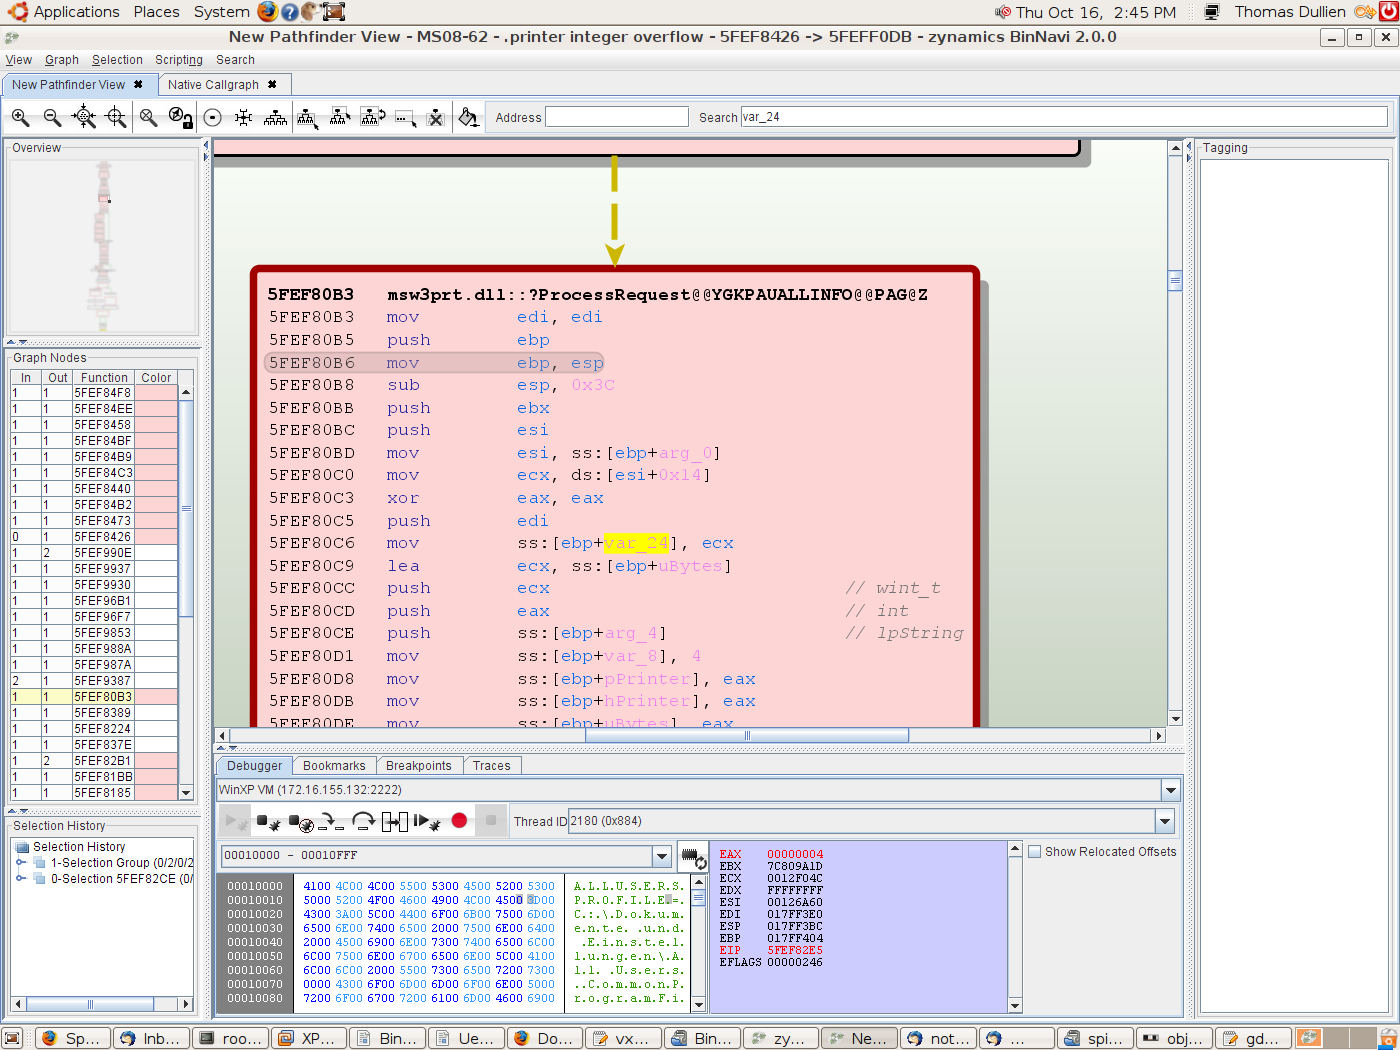Click the fit-graph-to-screen zoom icon
This screenshot has height=1050, width=1400.
pyautogui.click(x=84, y=118)
